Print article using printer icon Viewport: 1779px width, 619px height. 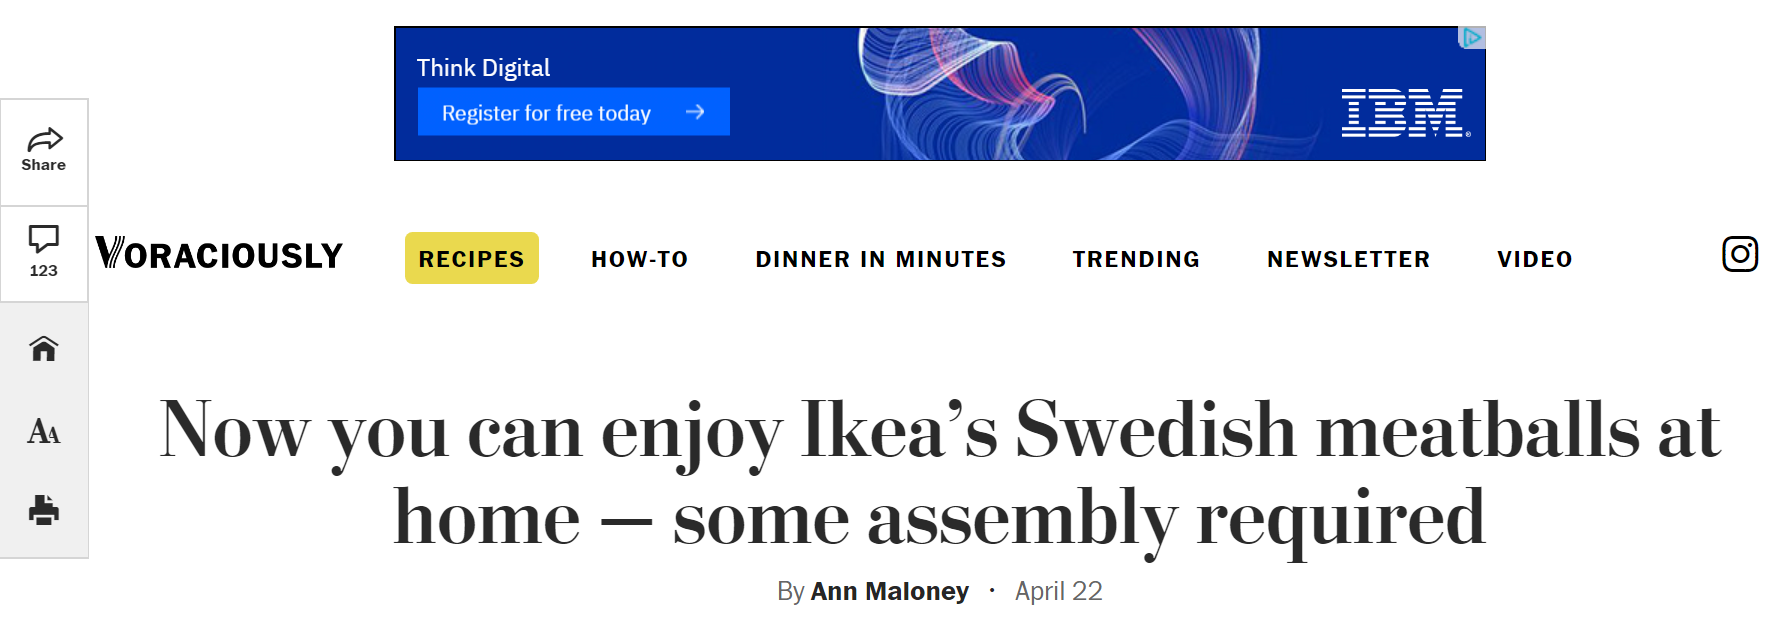[x=44, y=510]
